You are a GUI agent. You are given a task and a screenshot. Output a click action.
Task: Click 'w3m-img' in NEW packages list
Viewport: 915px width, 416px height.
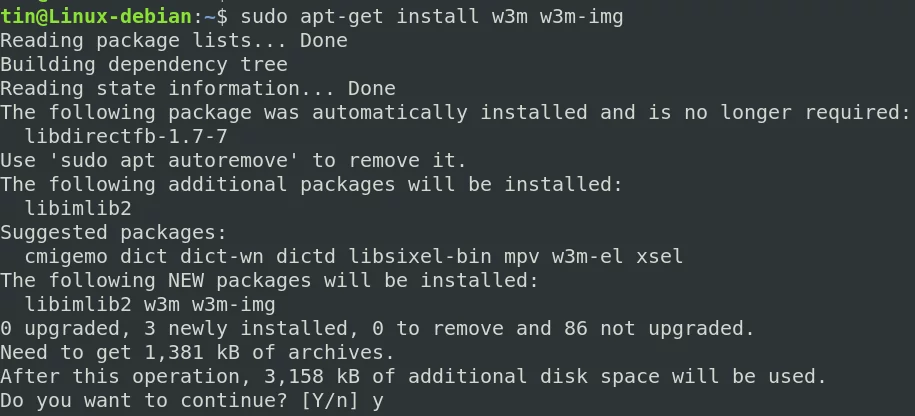pos(233,305)
